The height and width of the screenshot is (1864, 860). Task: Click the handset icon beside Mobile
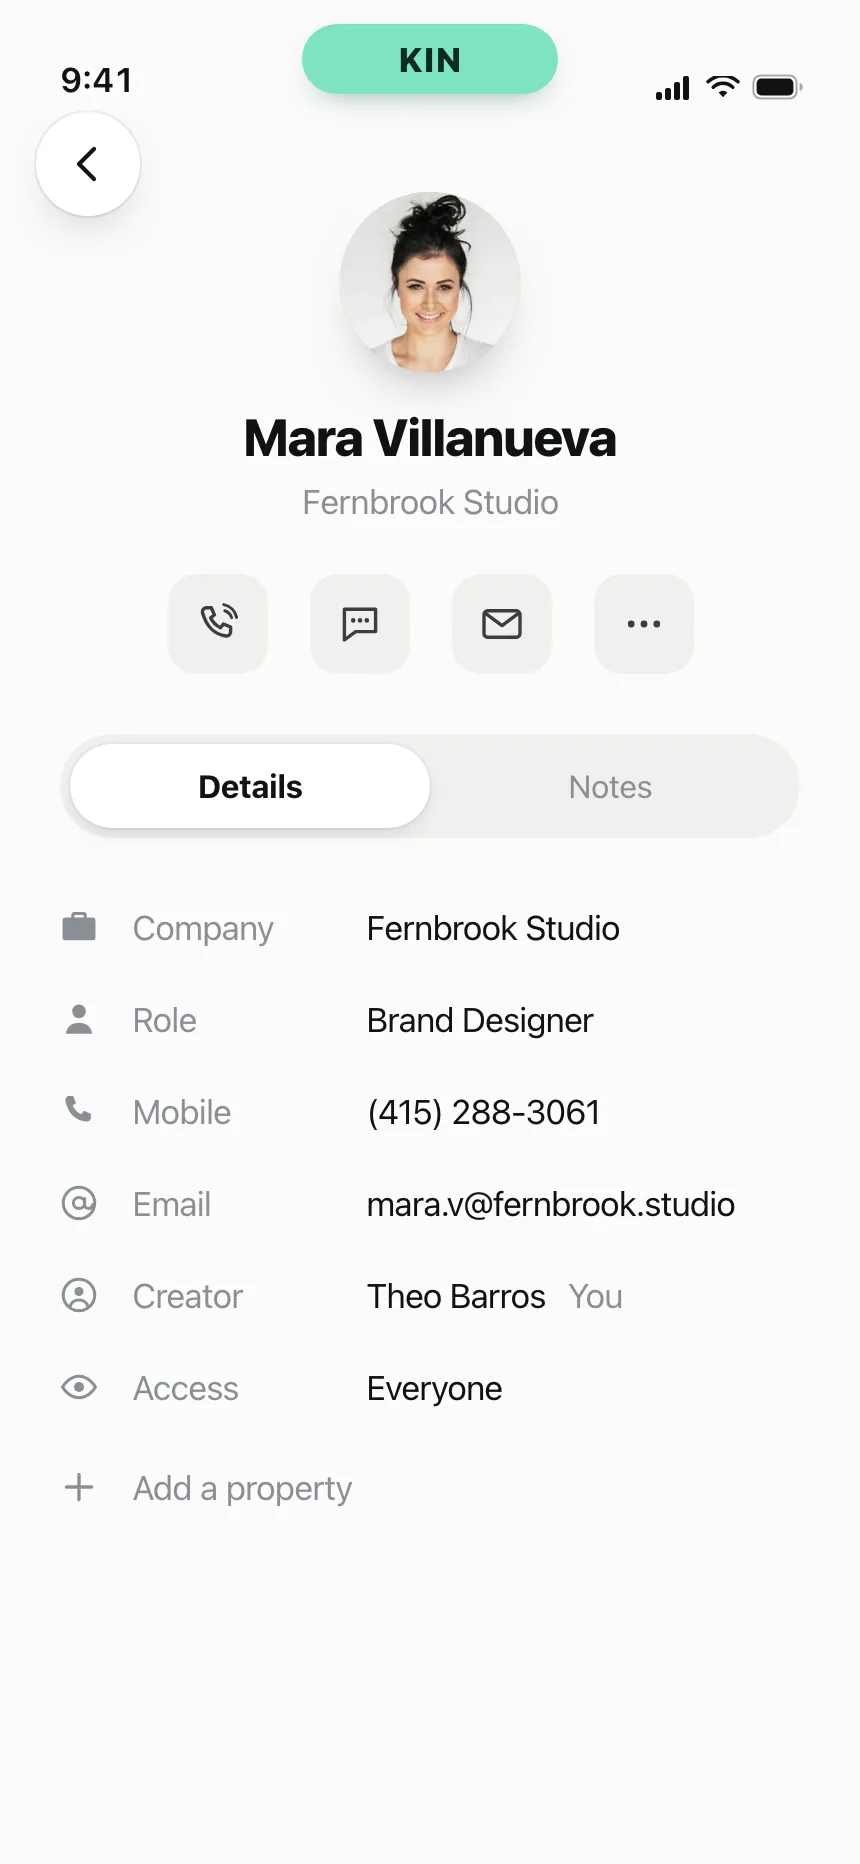79,1109
